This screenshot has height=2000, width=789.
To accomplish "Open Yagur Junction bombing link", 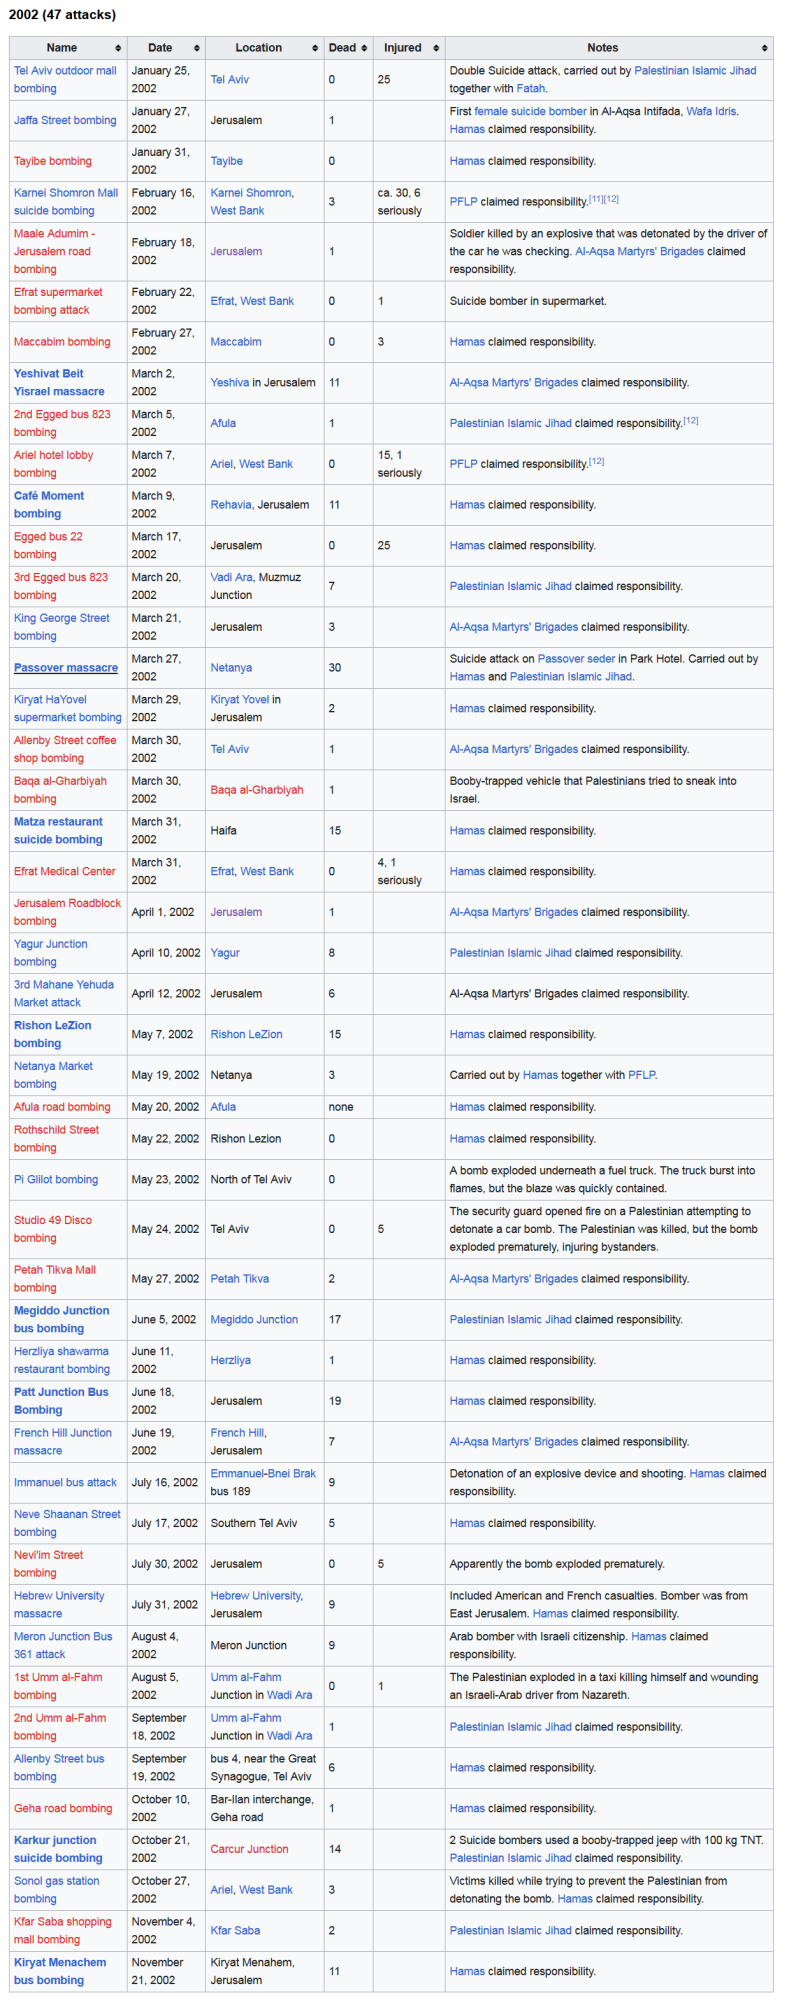I will [51, 953].
